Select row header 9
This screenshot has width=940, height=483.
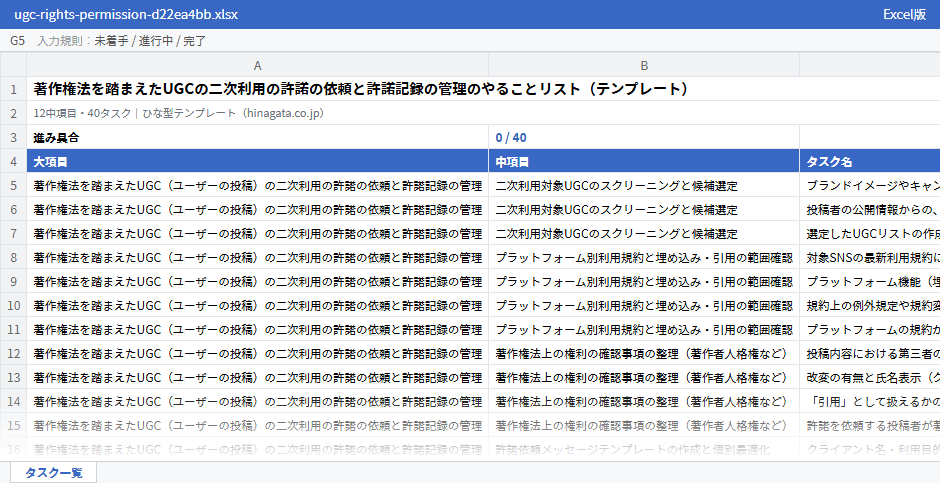pyautogui.click(x=13, y=281)
